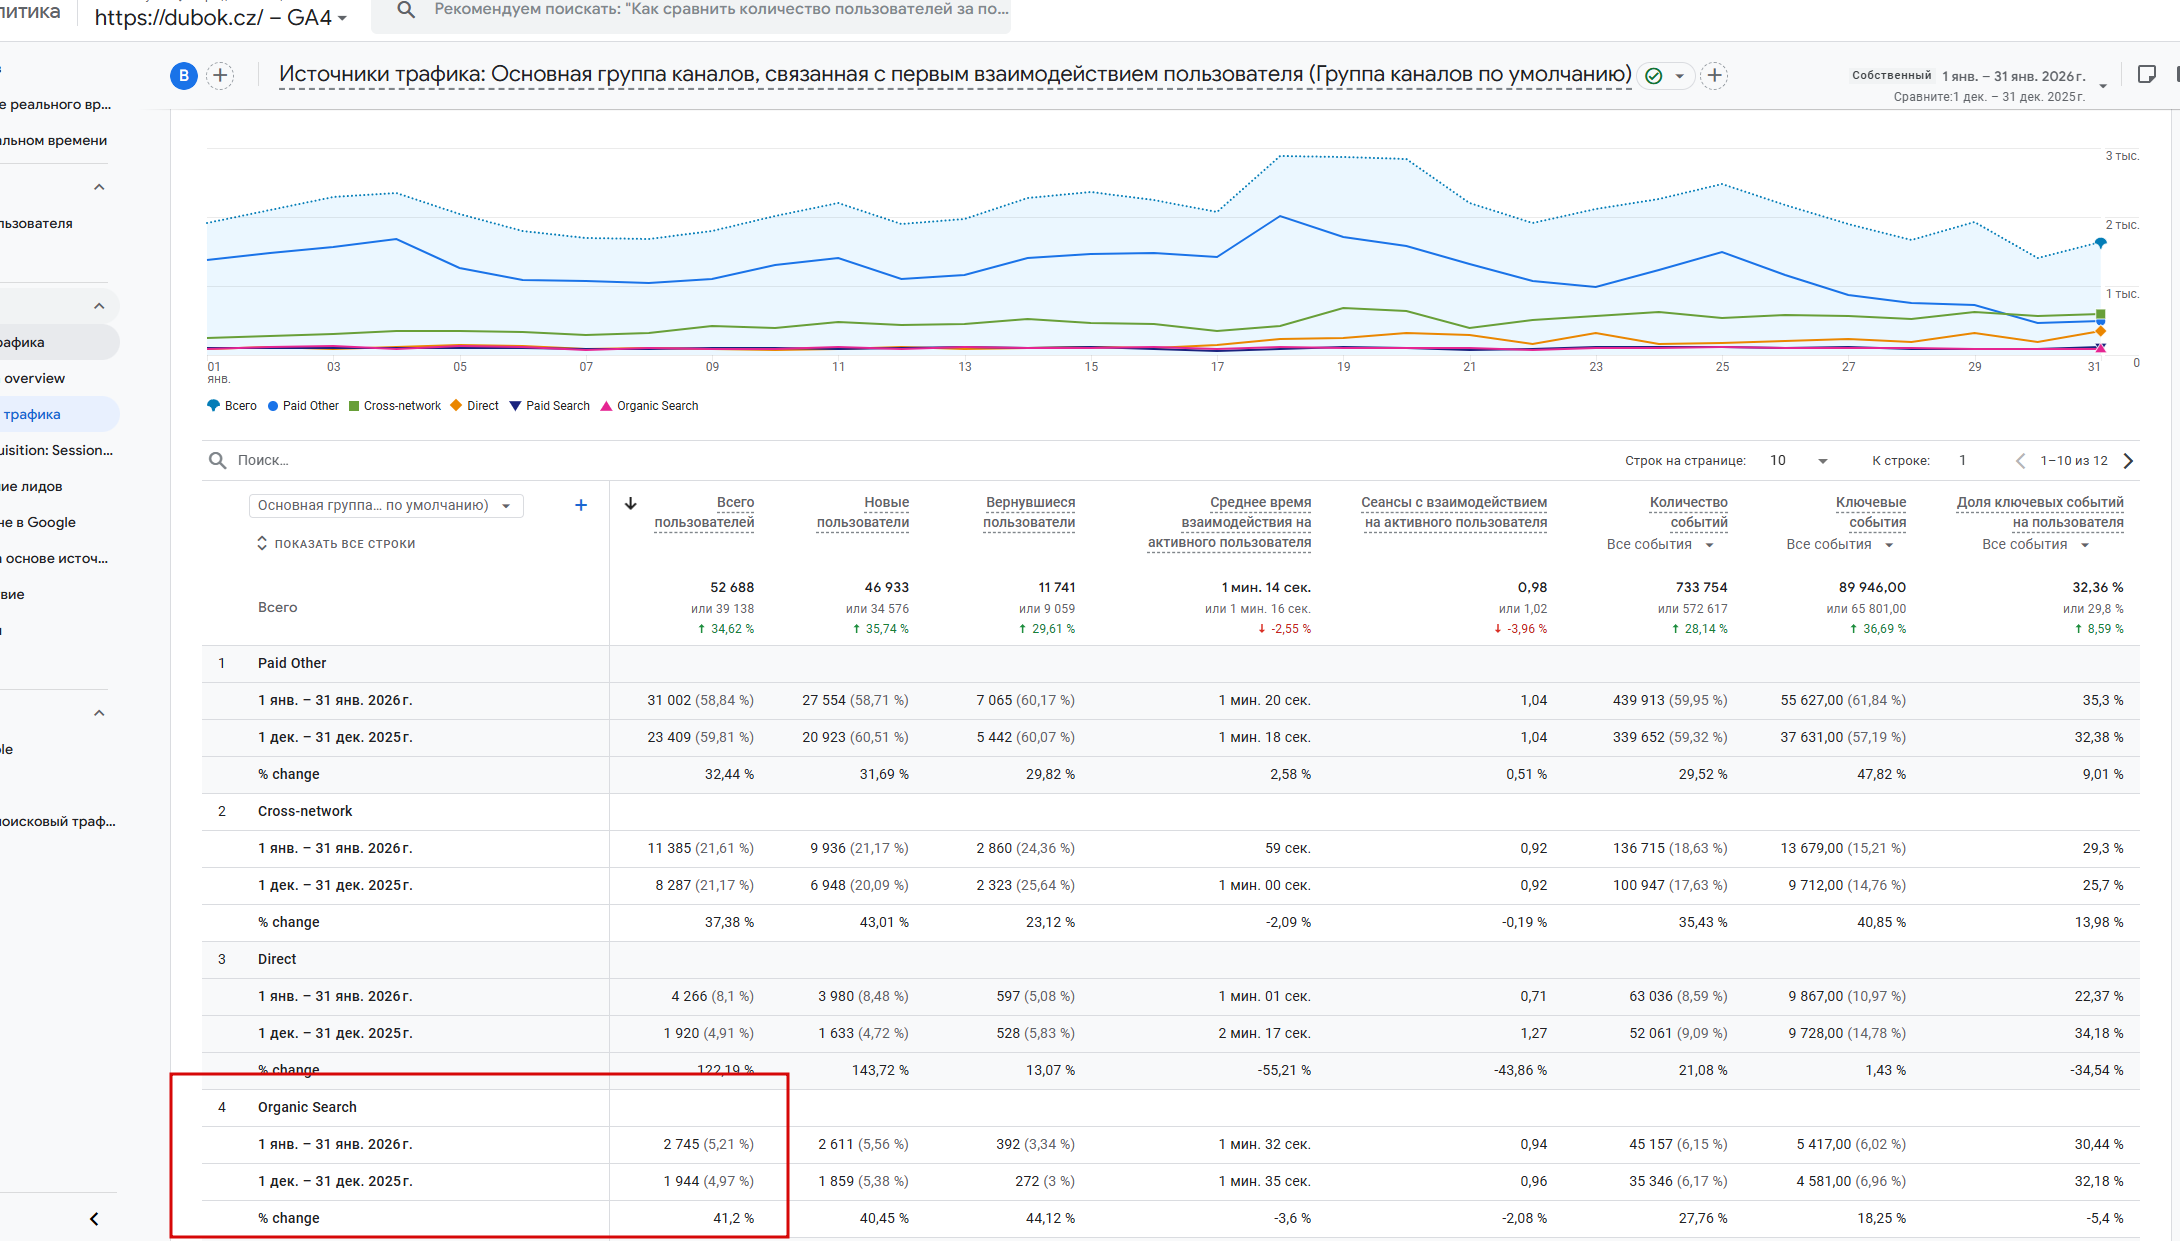Toggle Organic Search series in chart legend
Screen dimensions: 2180x1241
click(648, 406)
